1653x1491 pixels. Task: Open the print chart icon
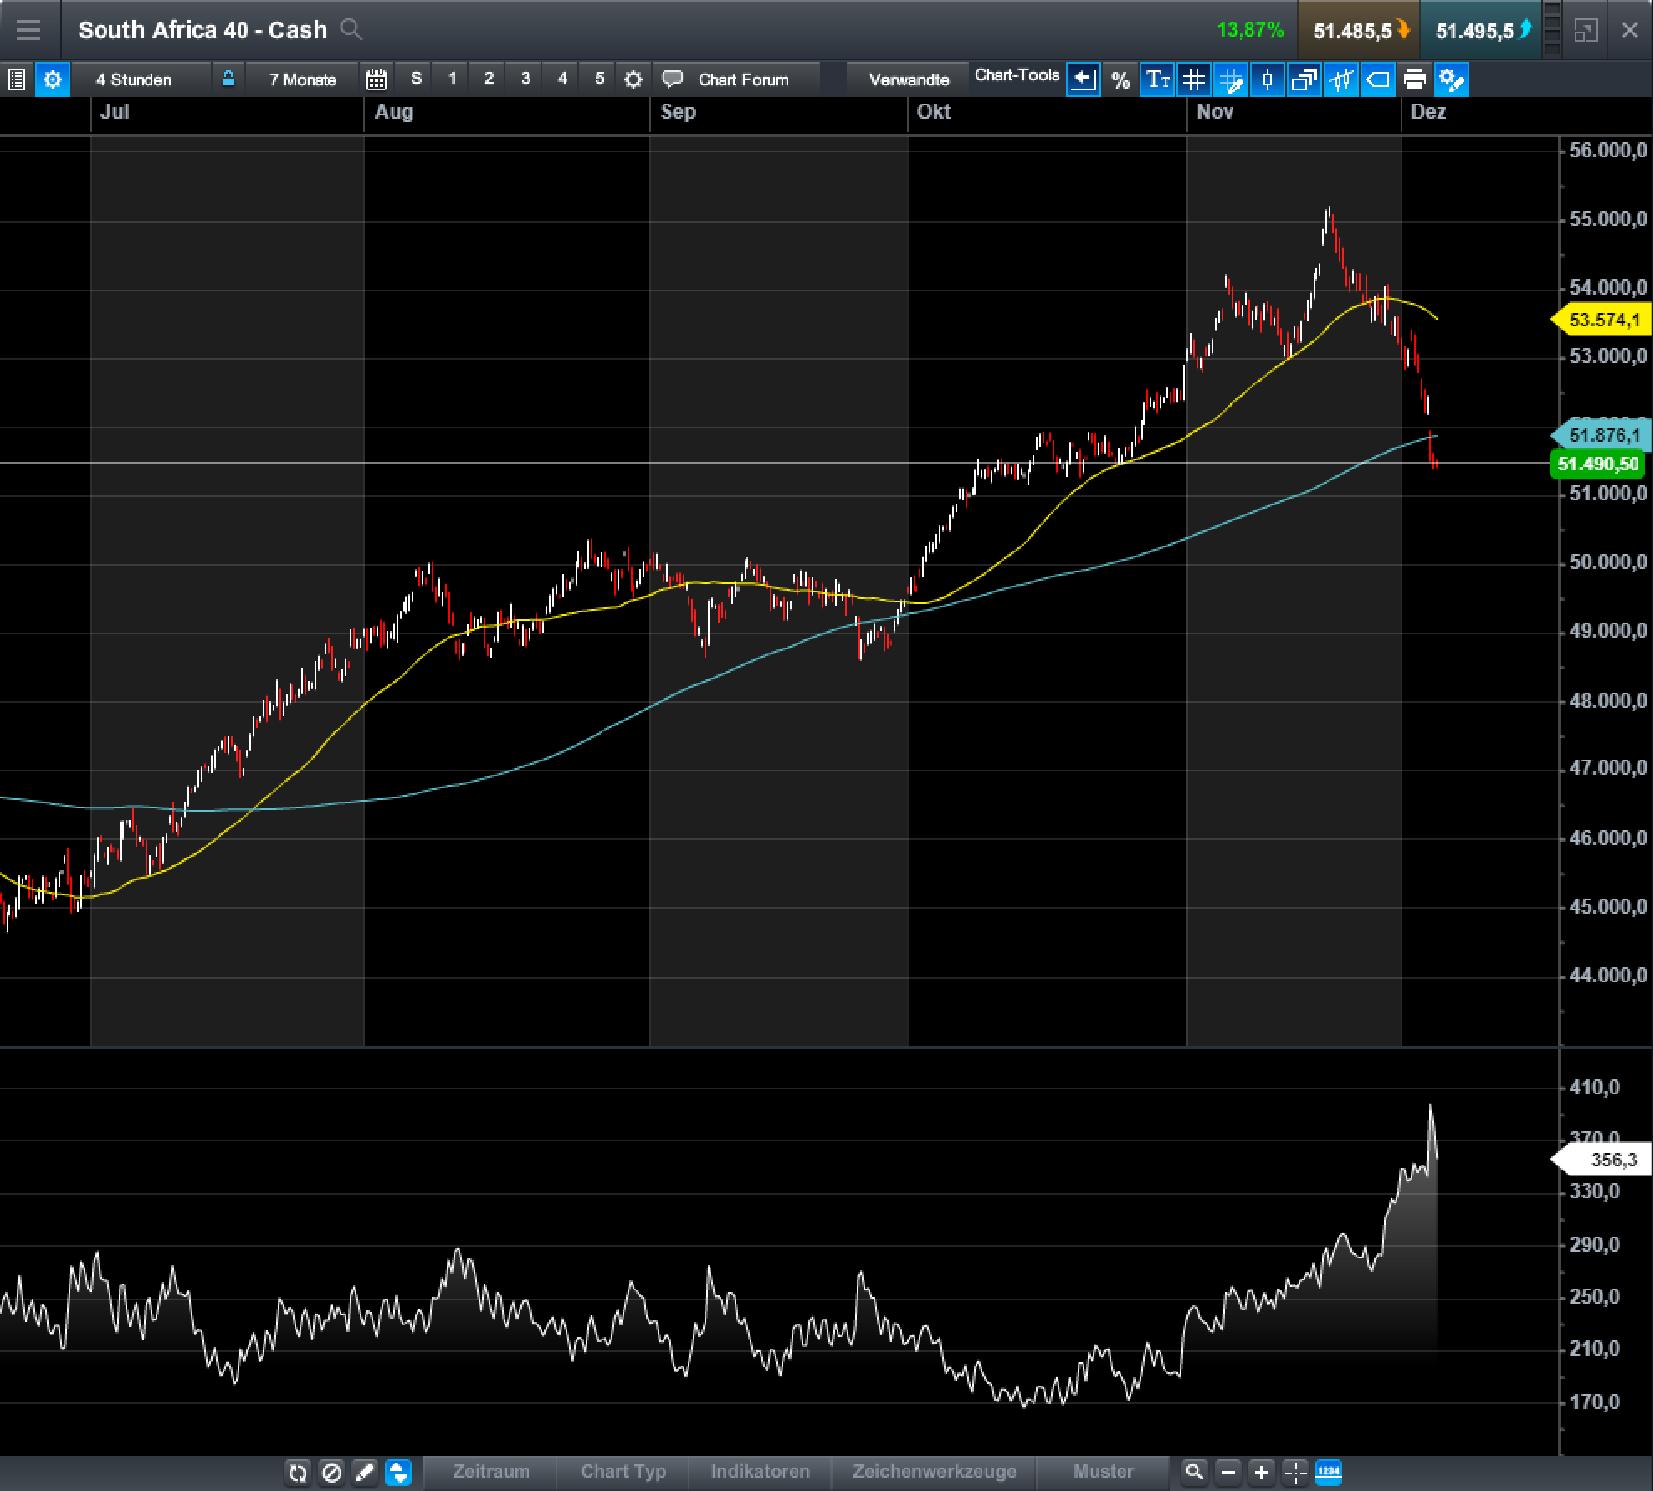click(x=1413, y=80)
